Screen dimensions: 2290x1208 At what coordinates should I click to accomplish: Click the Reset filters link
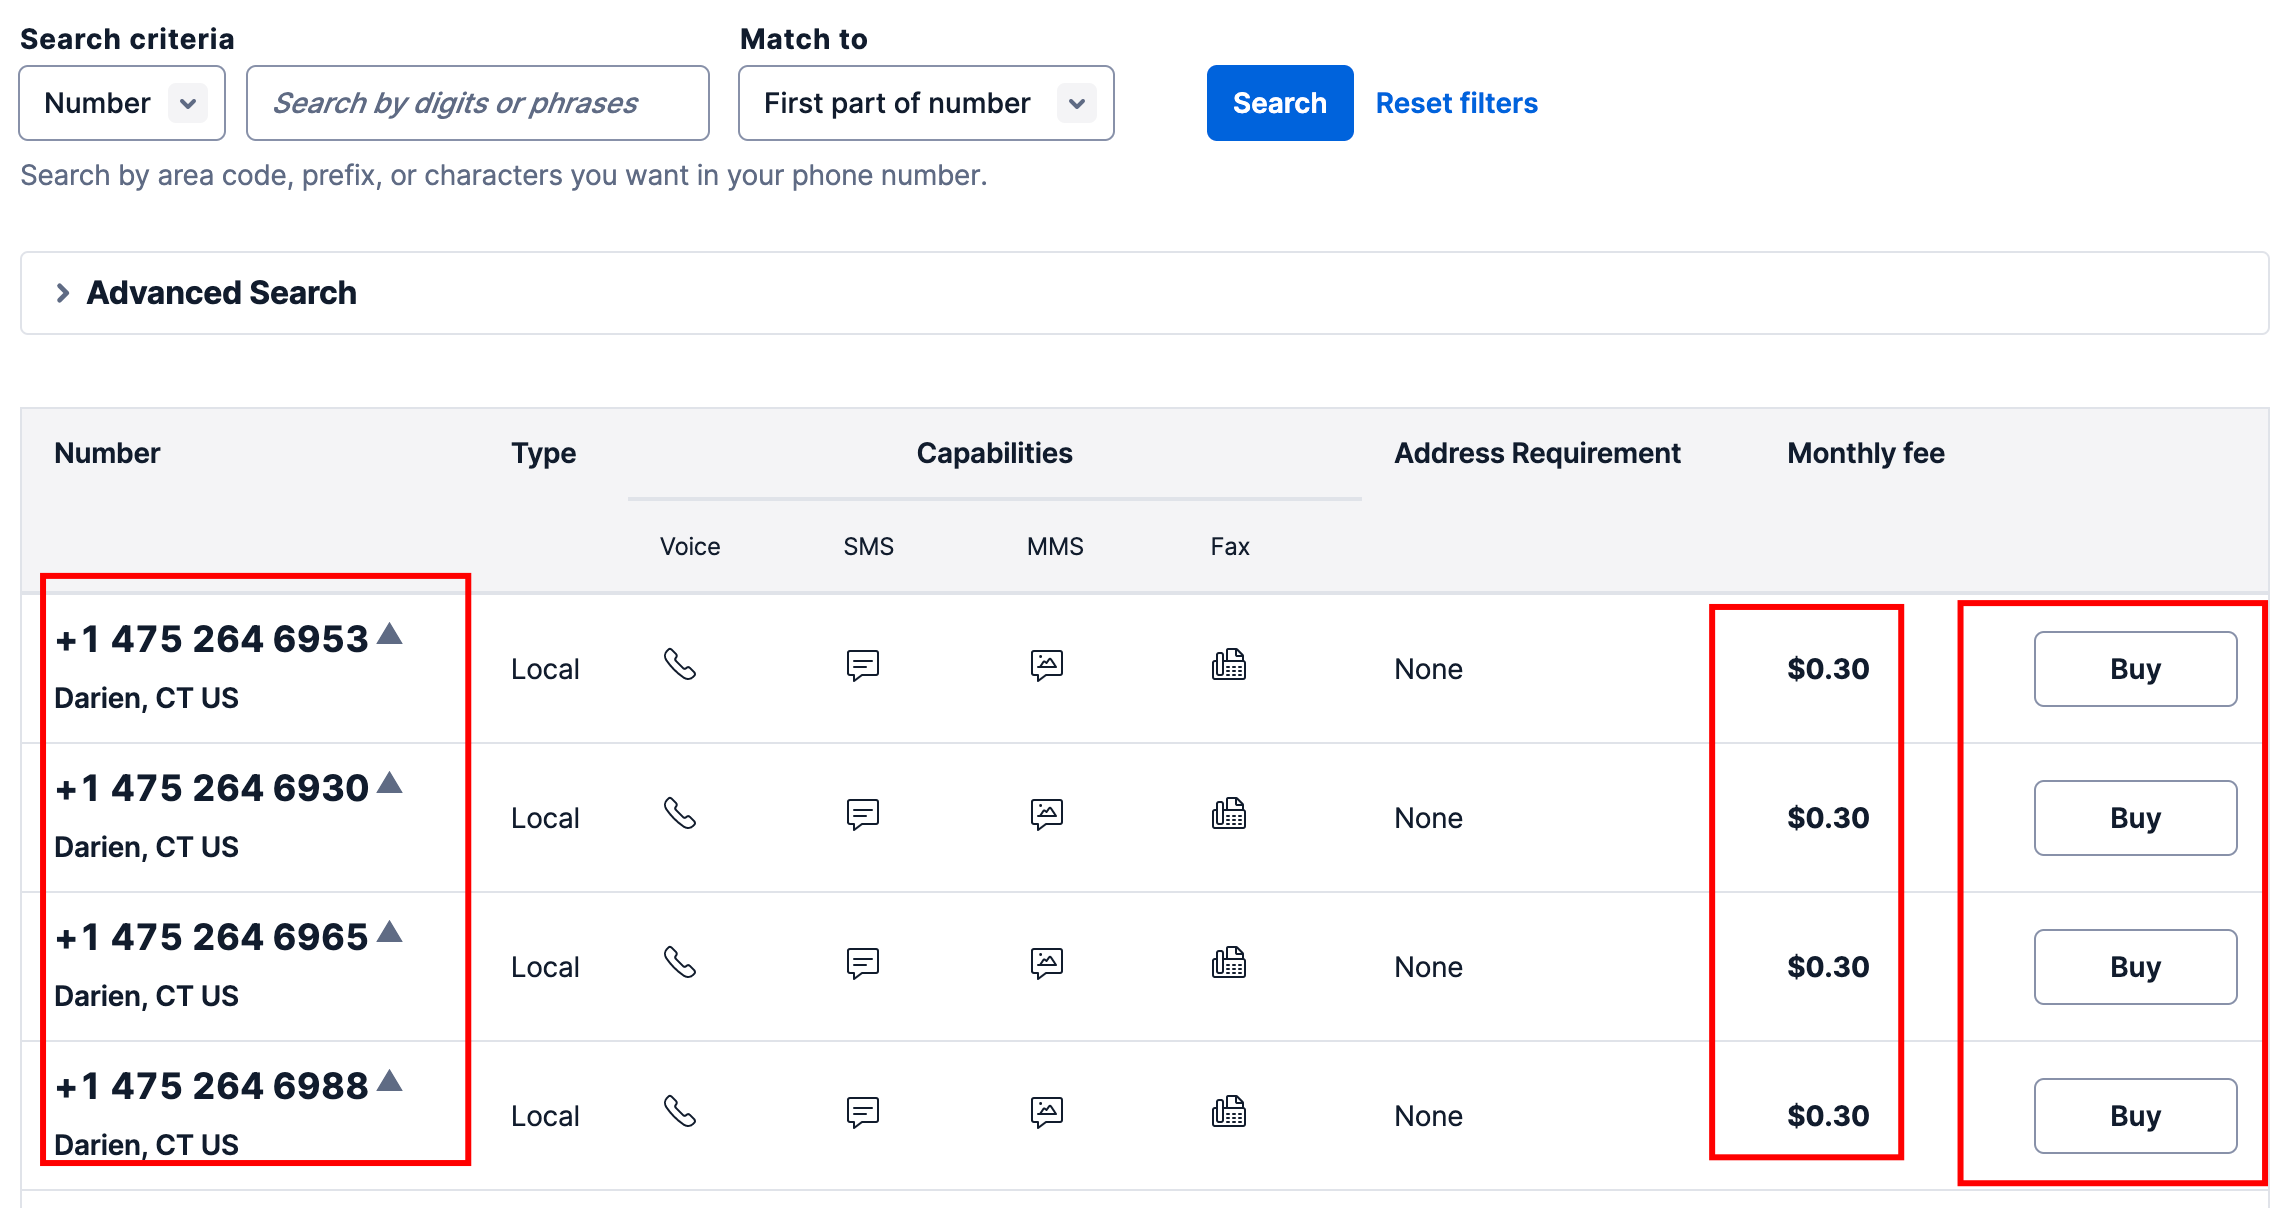pyautogui.click(x=1457, y=103)
